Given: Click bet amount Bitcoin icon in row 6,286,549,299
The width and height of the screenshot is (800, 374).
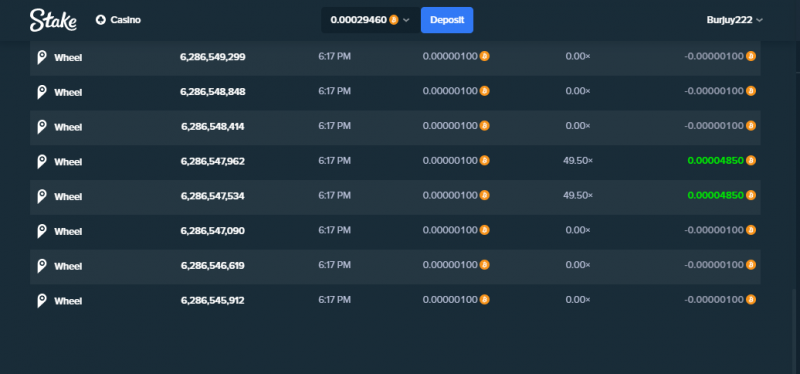Looking at the screenshot, I should pos(484,56).
